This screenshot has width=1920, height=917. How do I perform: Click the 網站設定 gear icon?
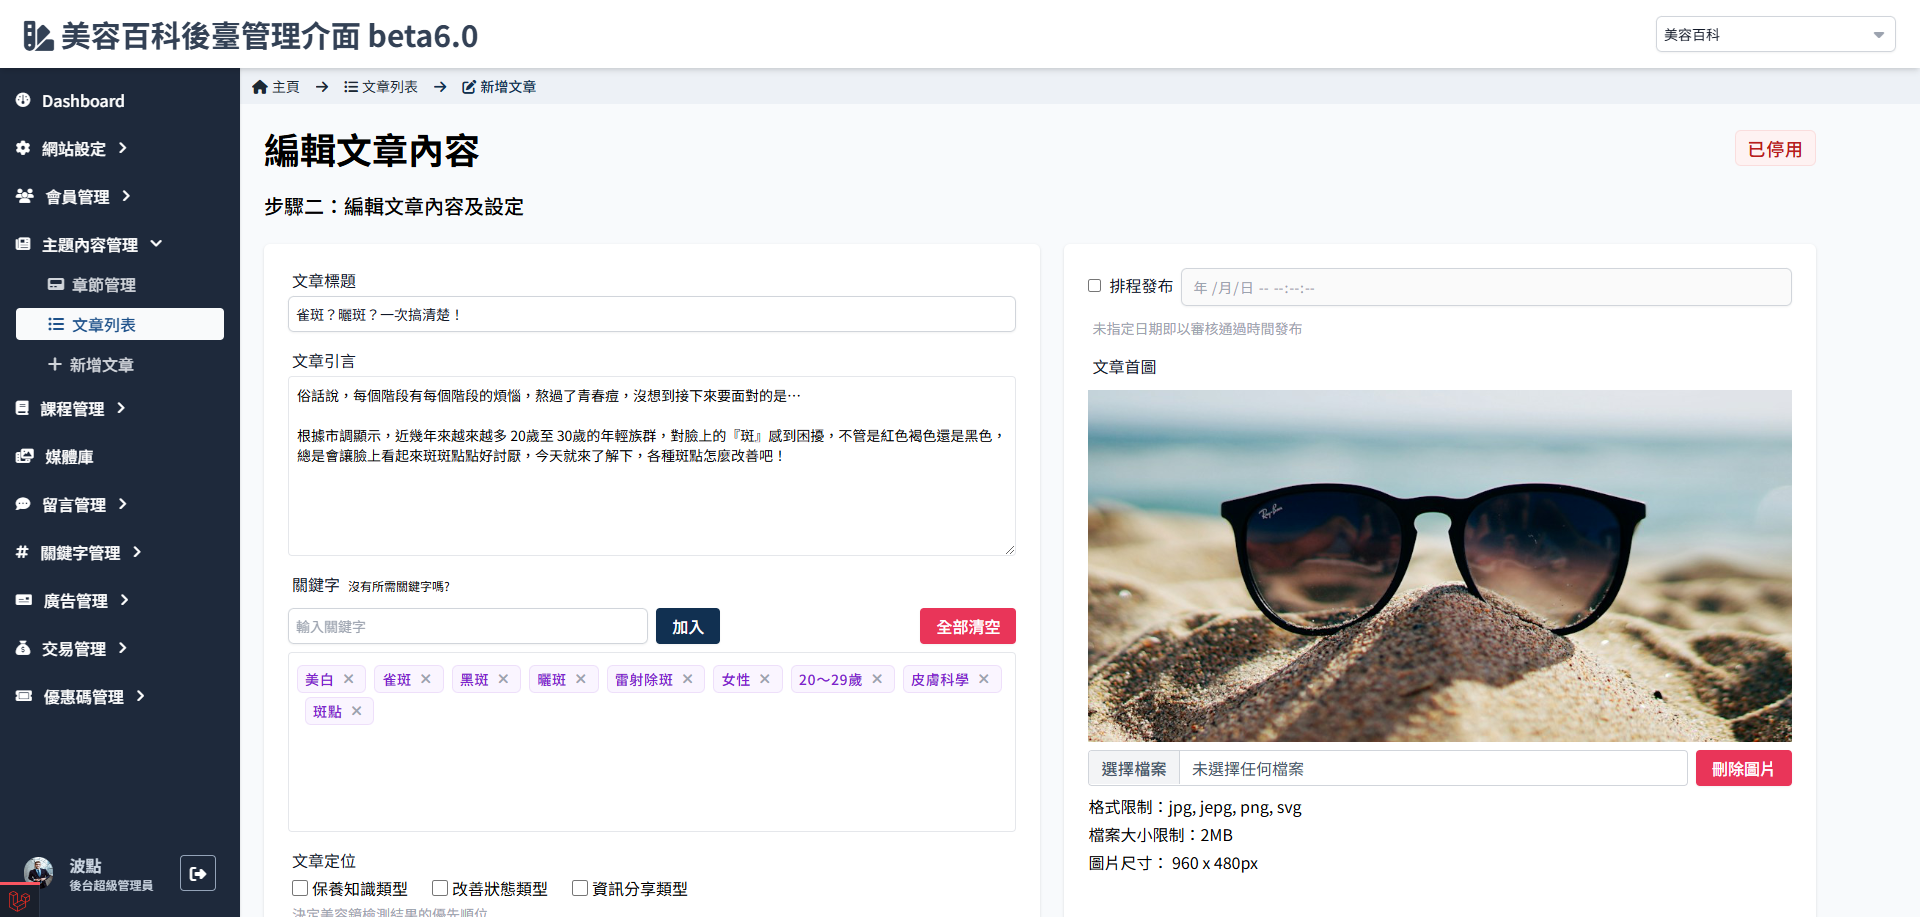pyautogui.click(x=23, y=148)
